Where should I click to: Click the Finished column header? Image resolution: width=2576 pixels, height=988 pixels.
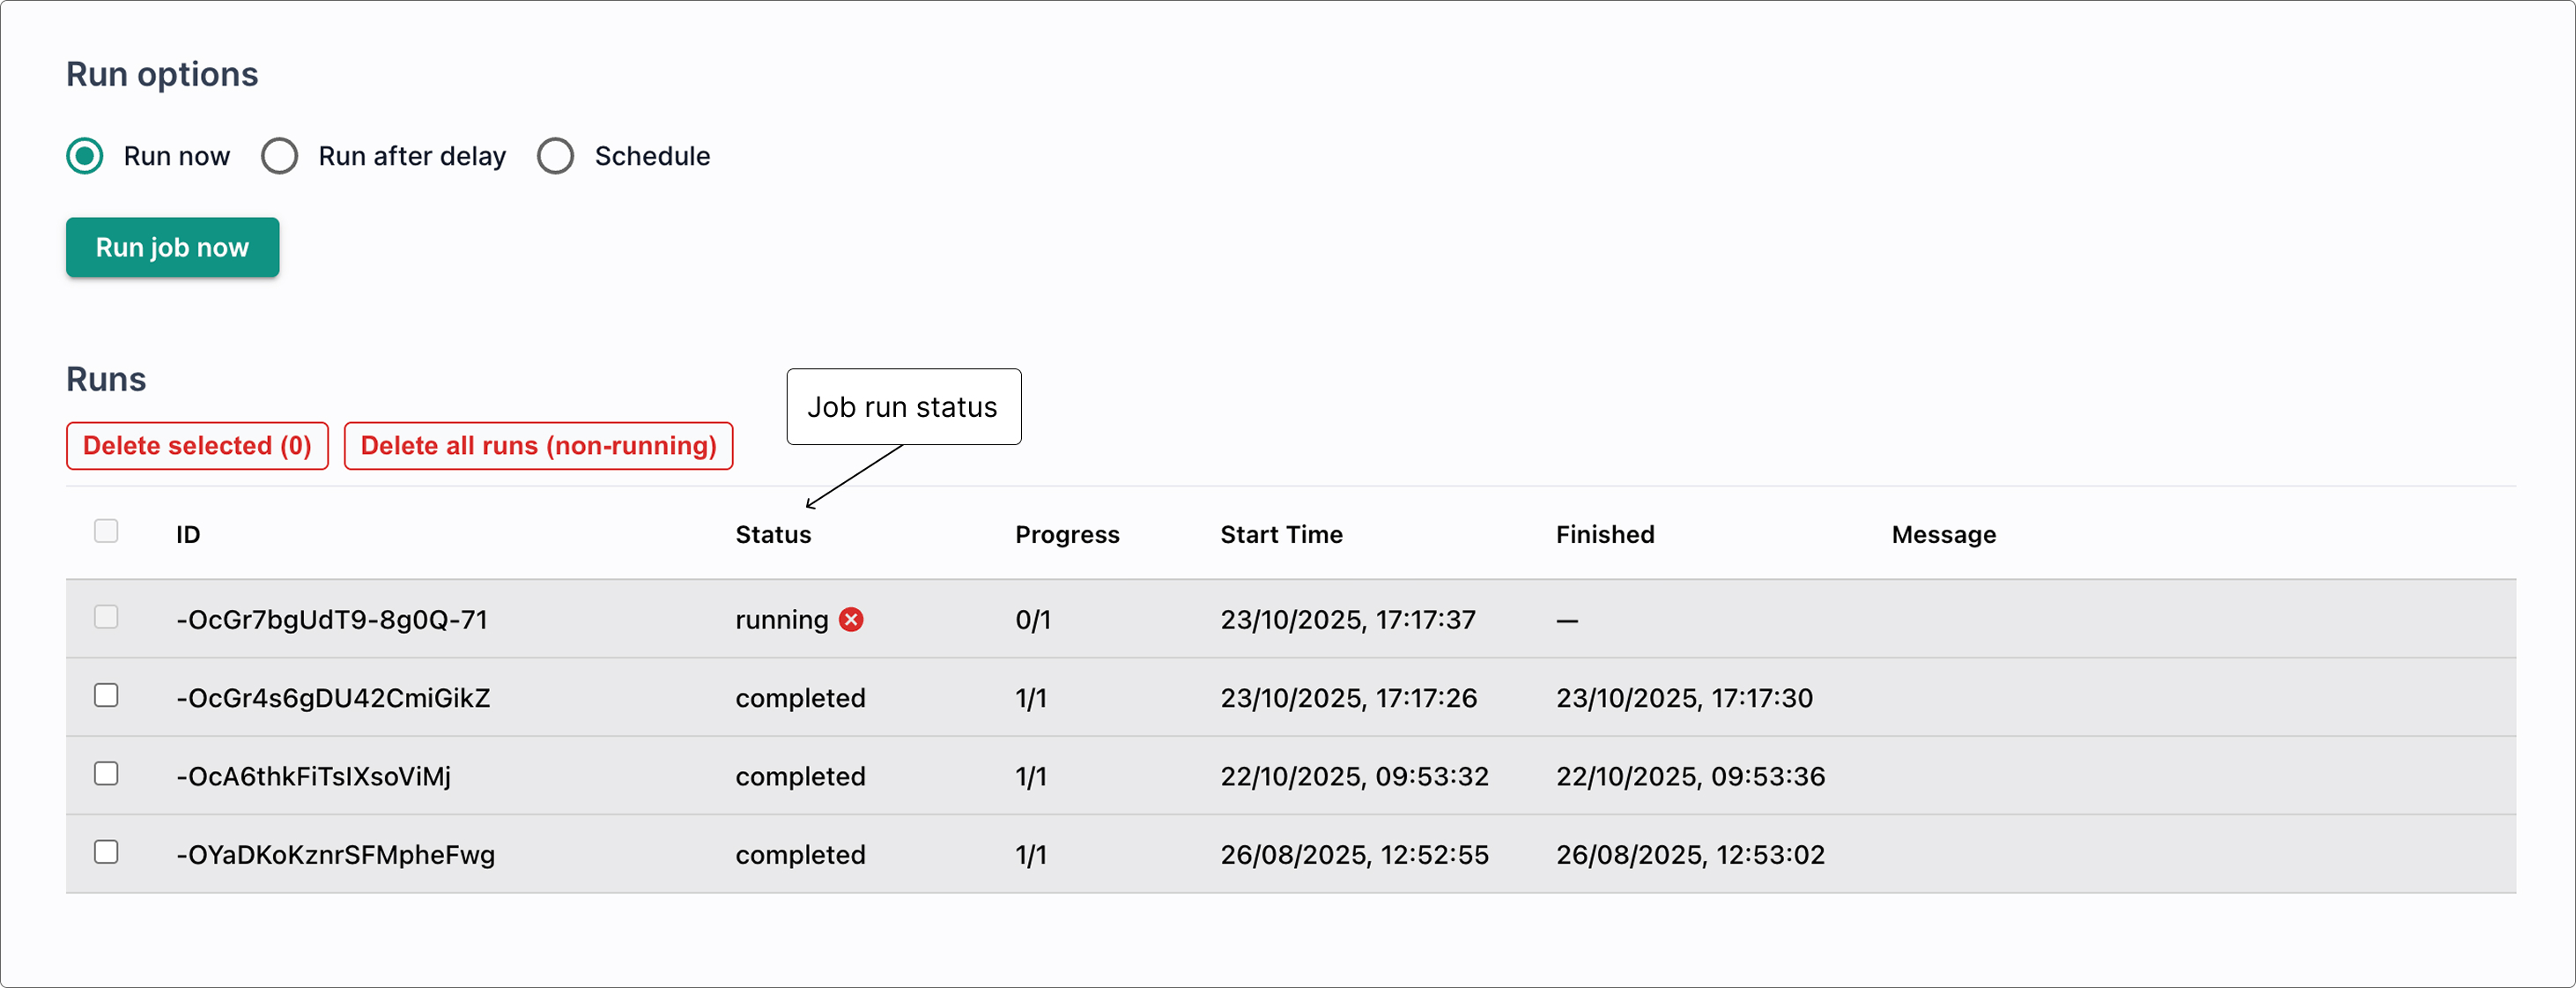point(1604,535)
